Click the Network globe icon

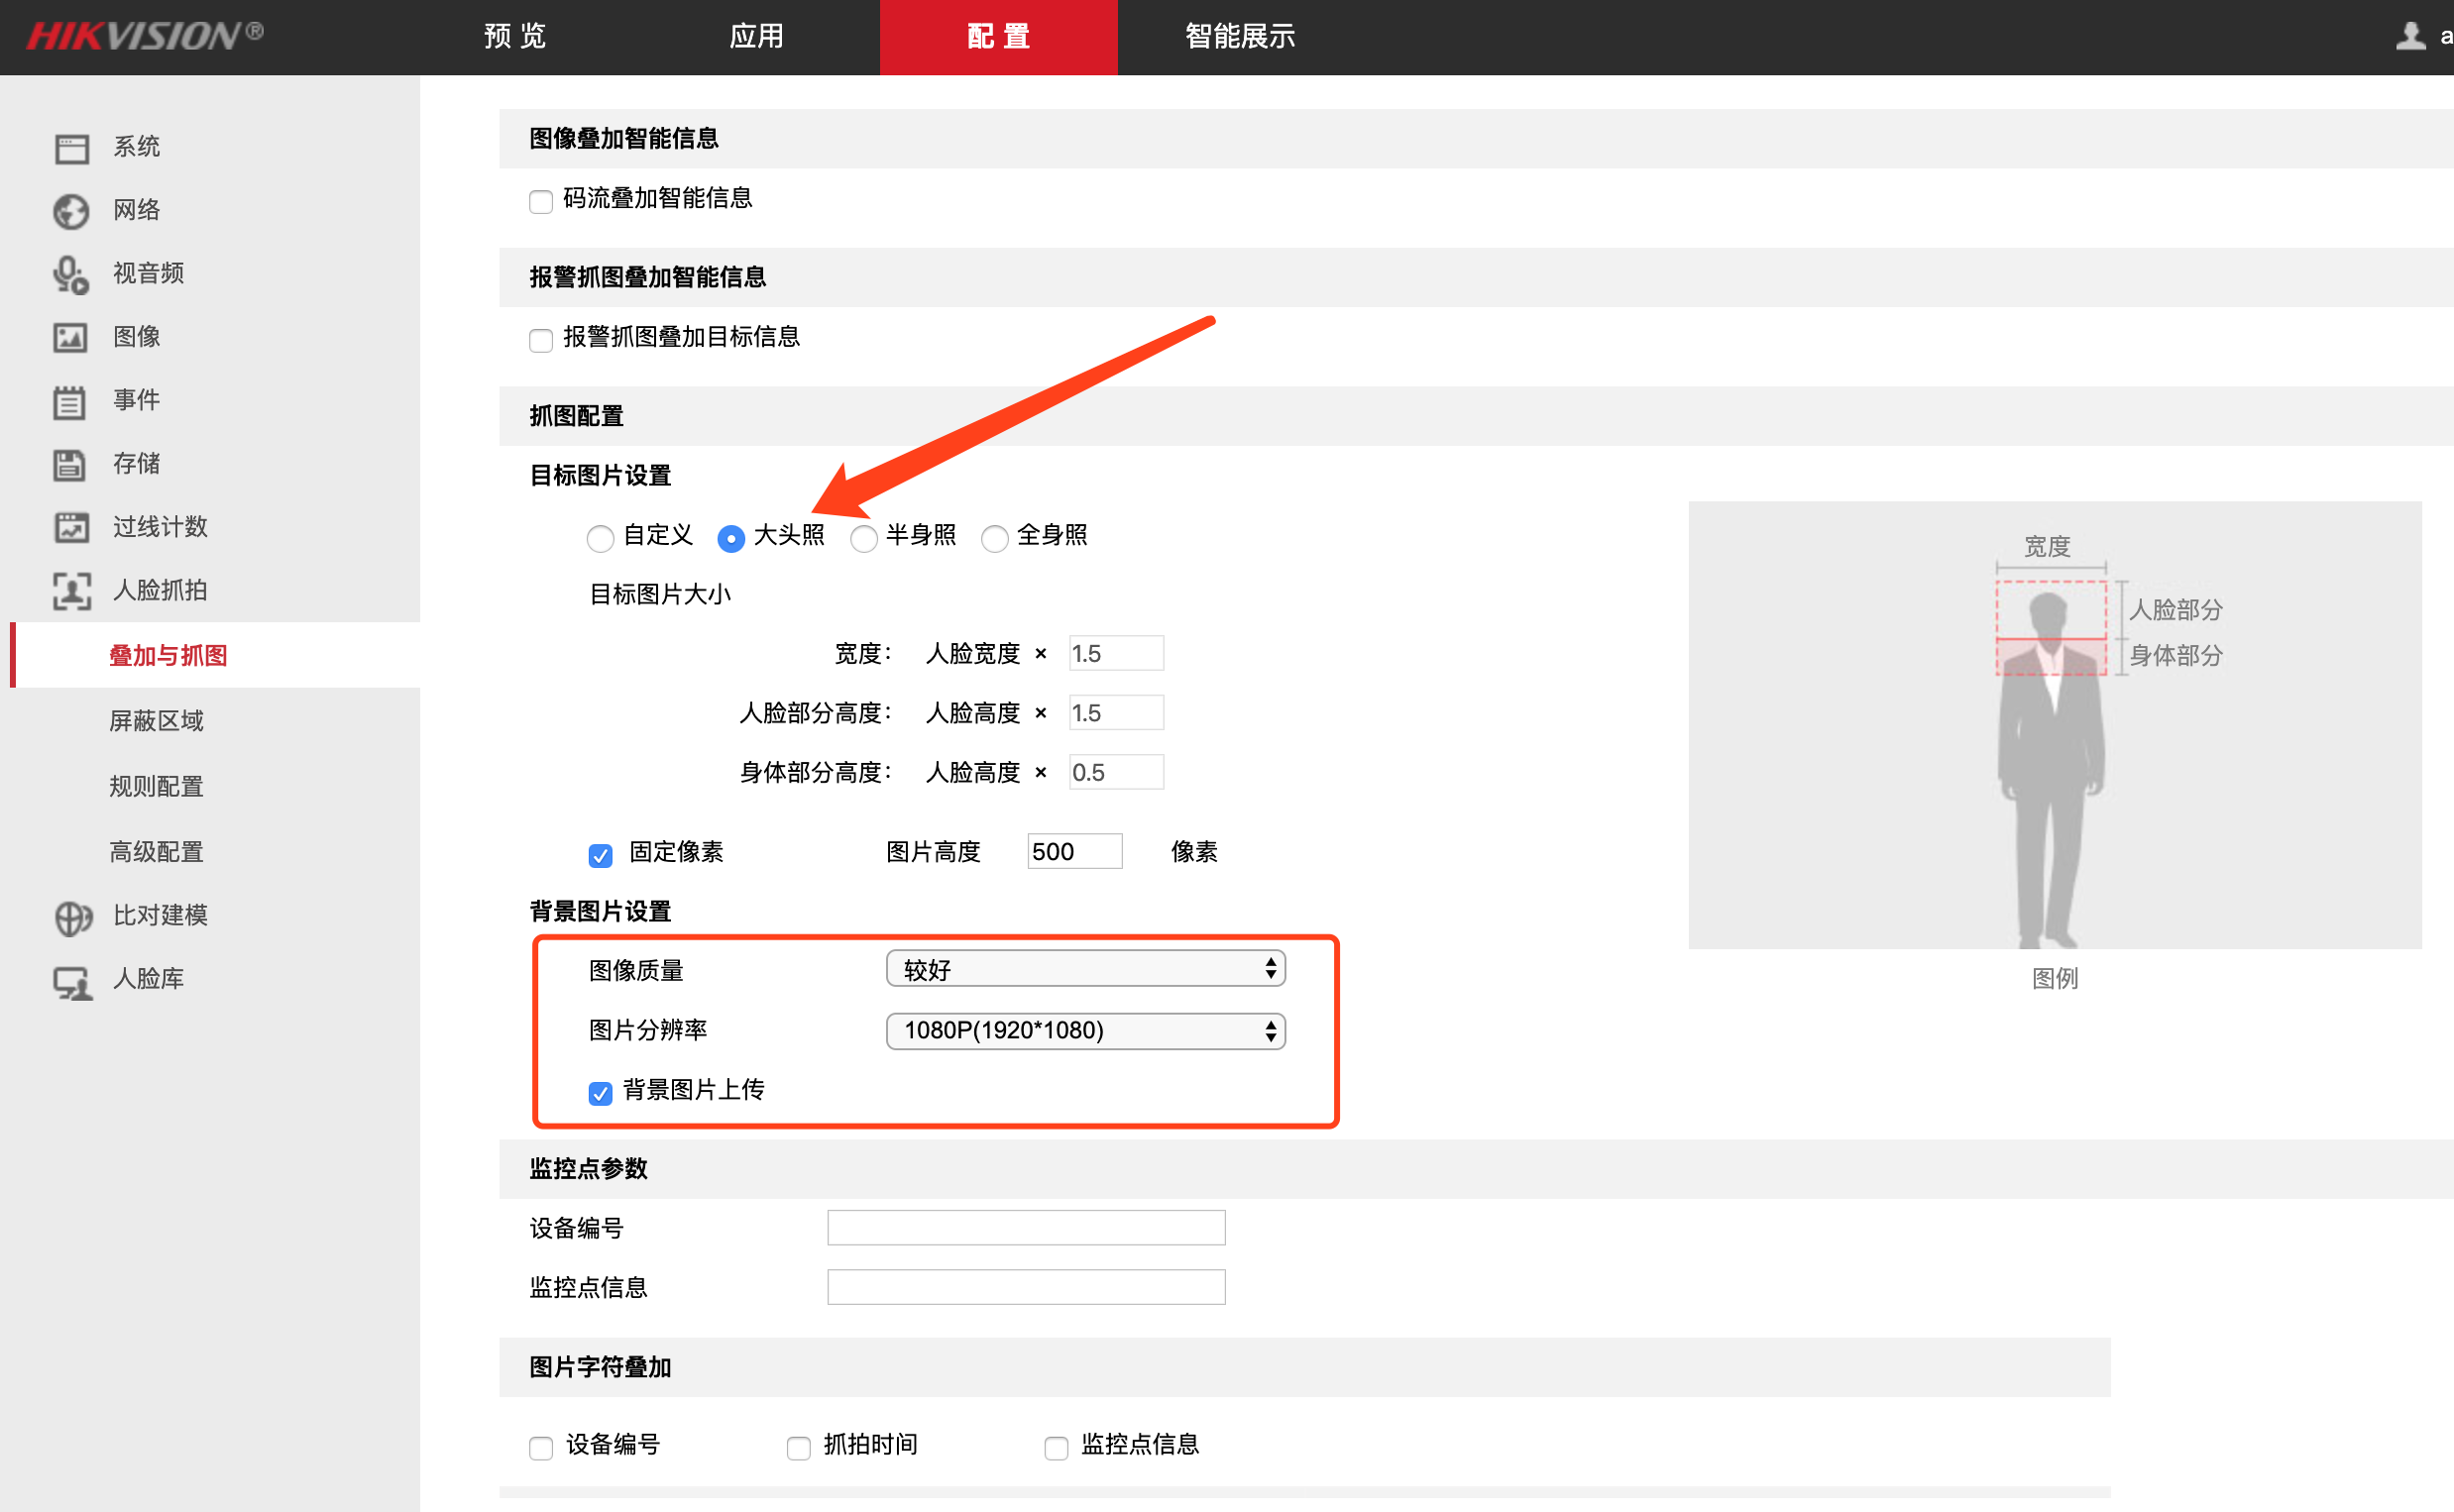point(71,211)
